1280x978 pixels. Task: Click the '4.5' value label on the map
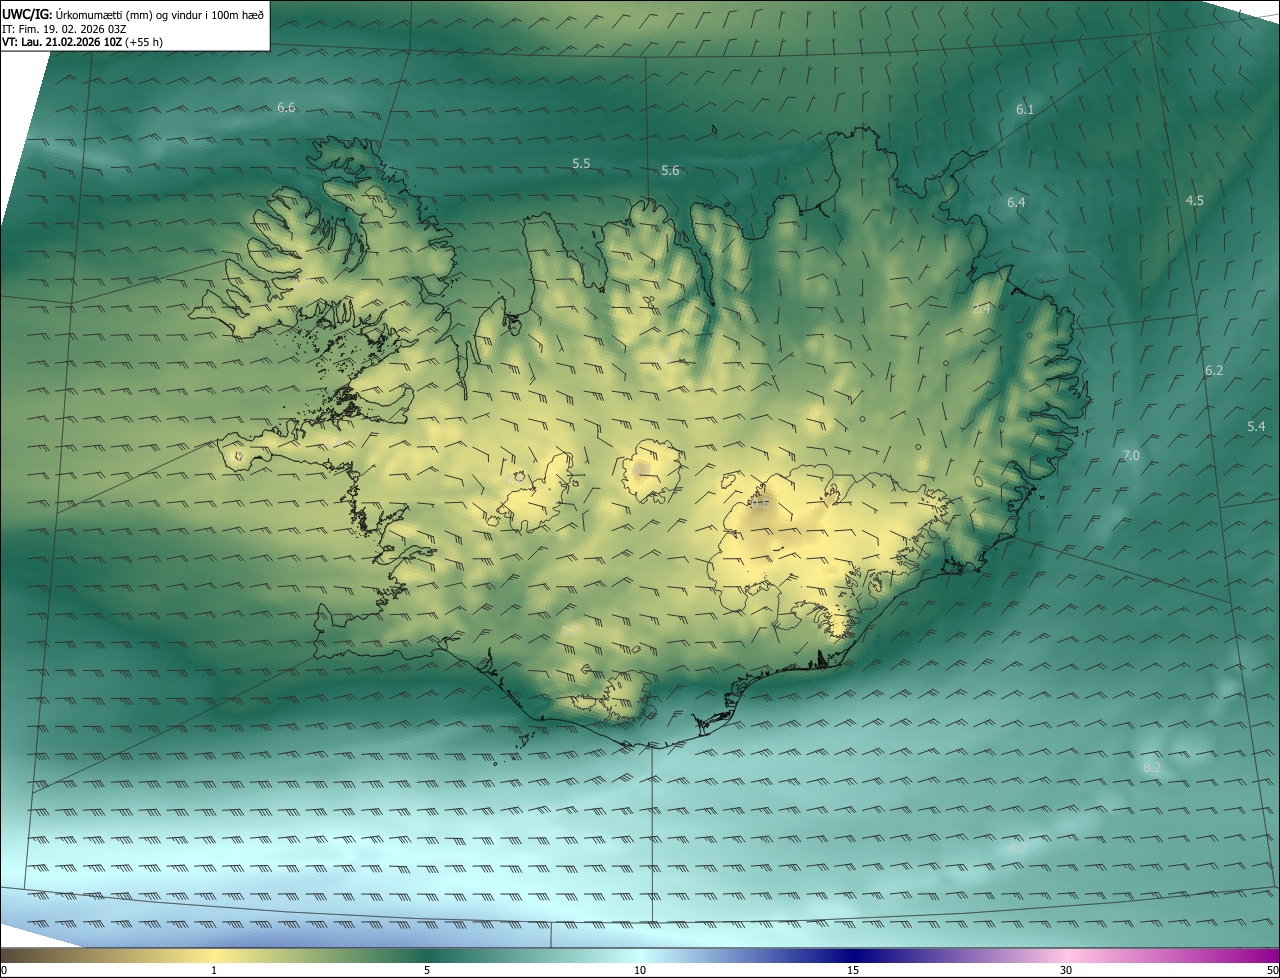[1195, 201]
